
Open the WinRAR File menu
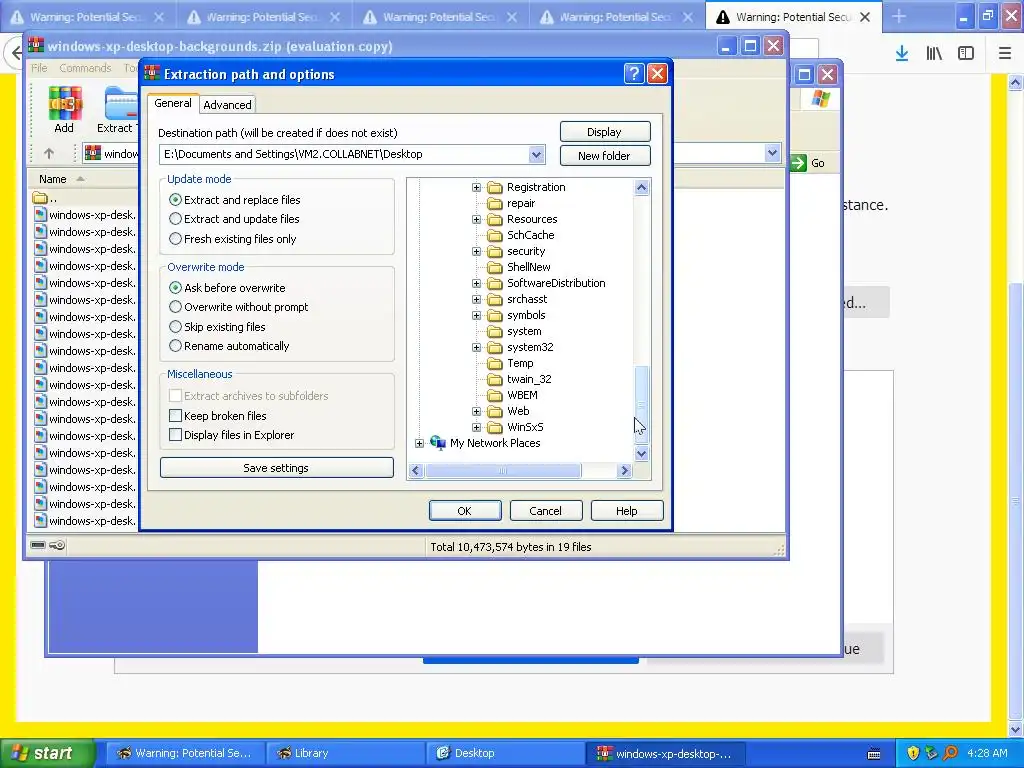coord(39,68)
